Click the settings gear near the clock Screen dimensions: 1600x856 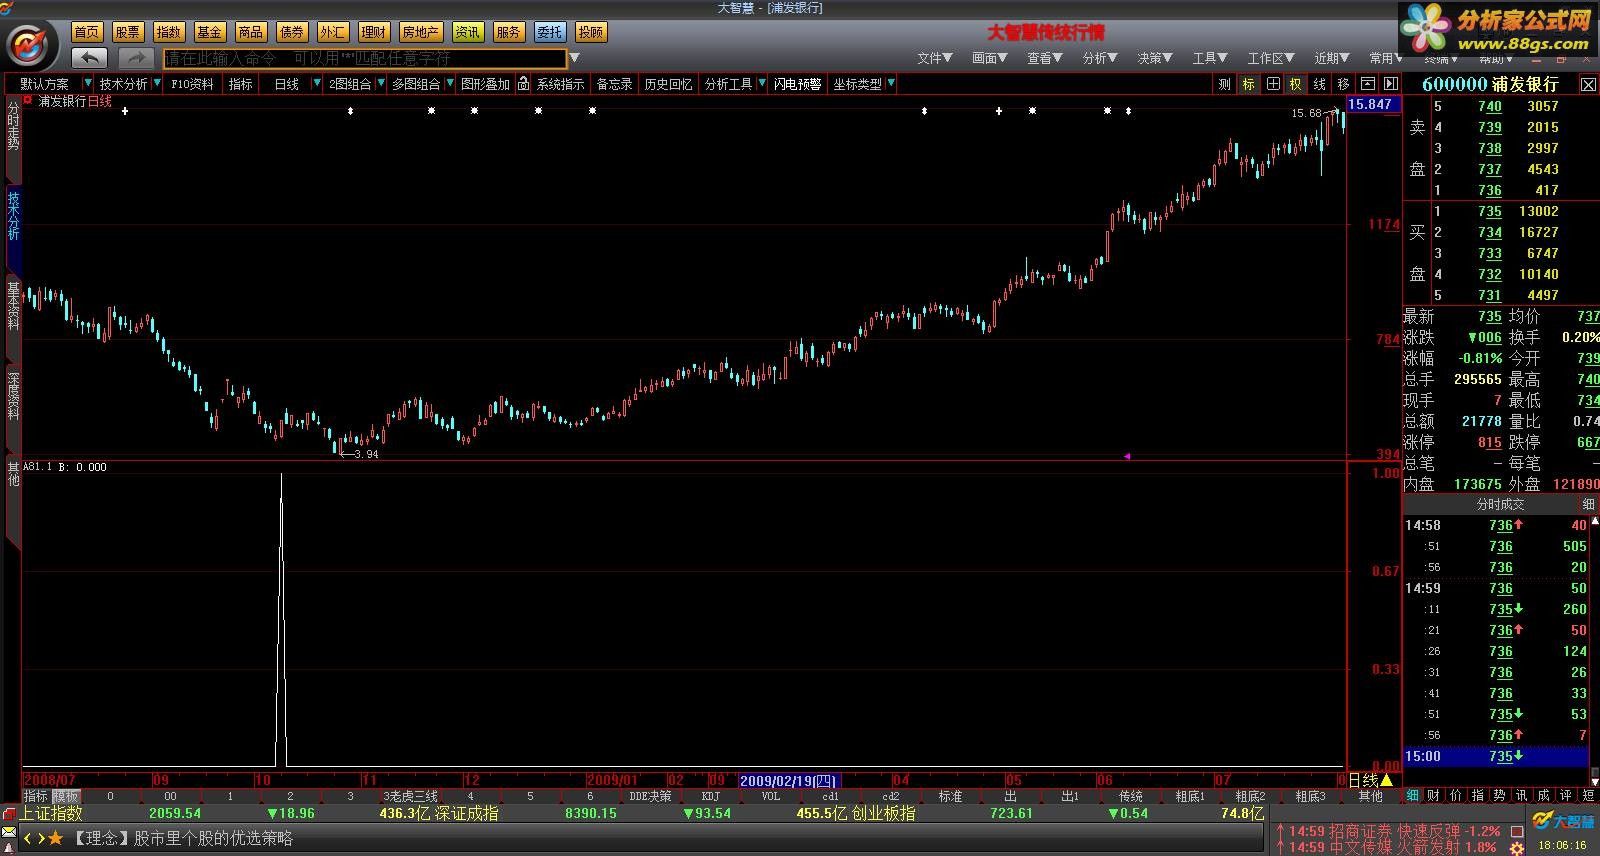[x=1518, y=847]
